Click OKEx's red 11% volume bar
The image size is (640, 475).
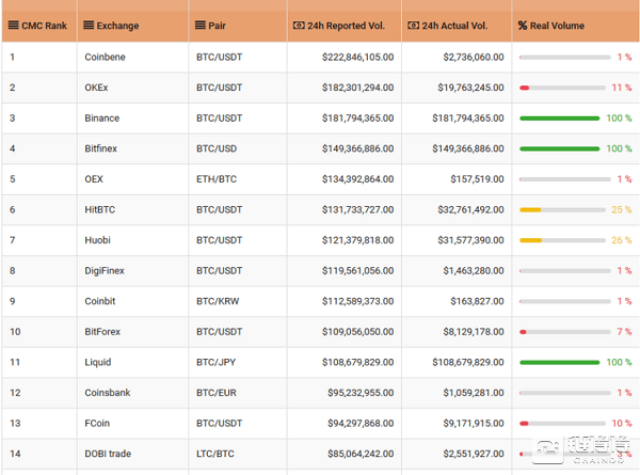coord(525,88)
